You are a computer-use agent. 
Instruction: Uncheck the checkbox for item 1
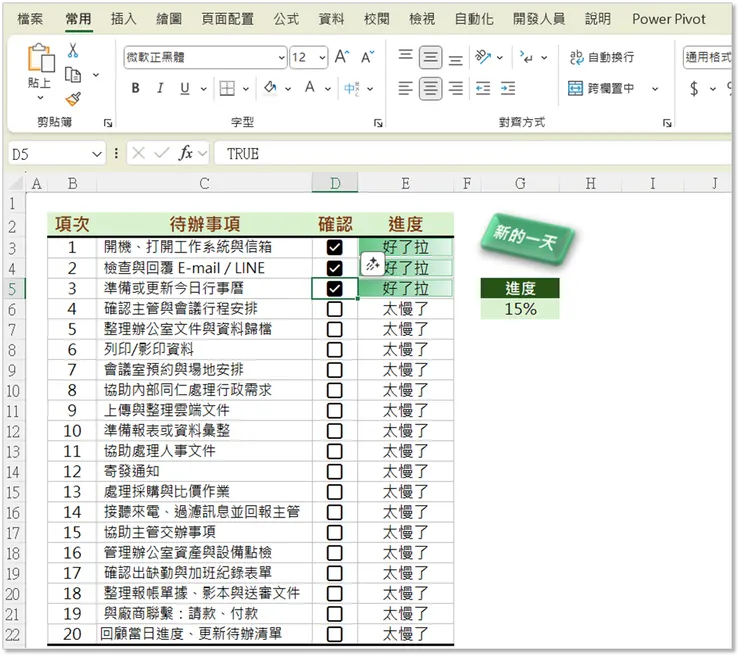[x=335, y=247]
